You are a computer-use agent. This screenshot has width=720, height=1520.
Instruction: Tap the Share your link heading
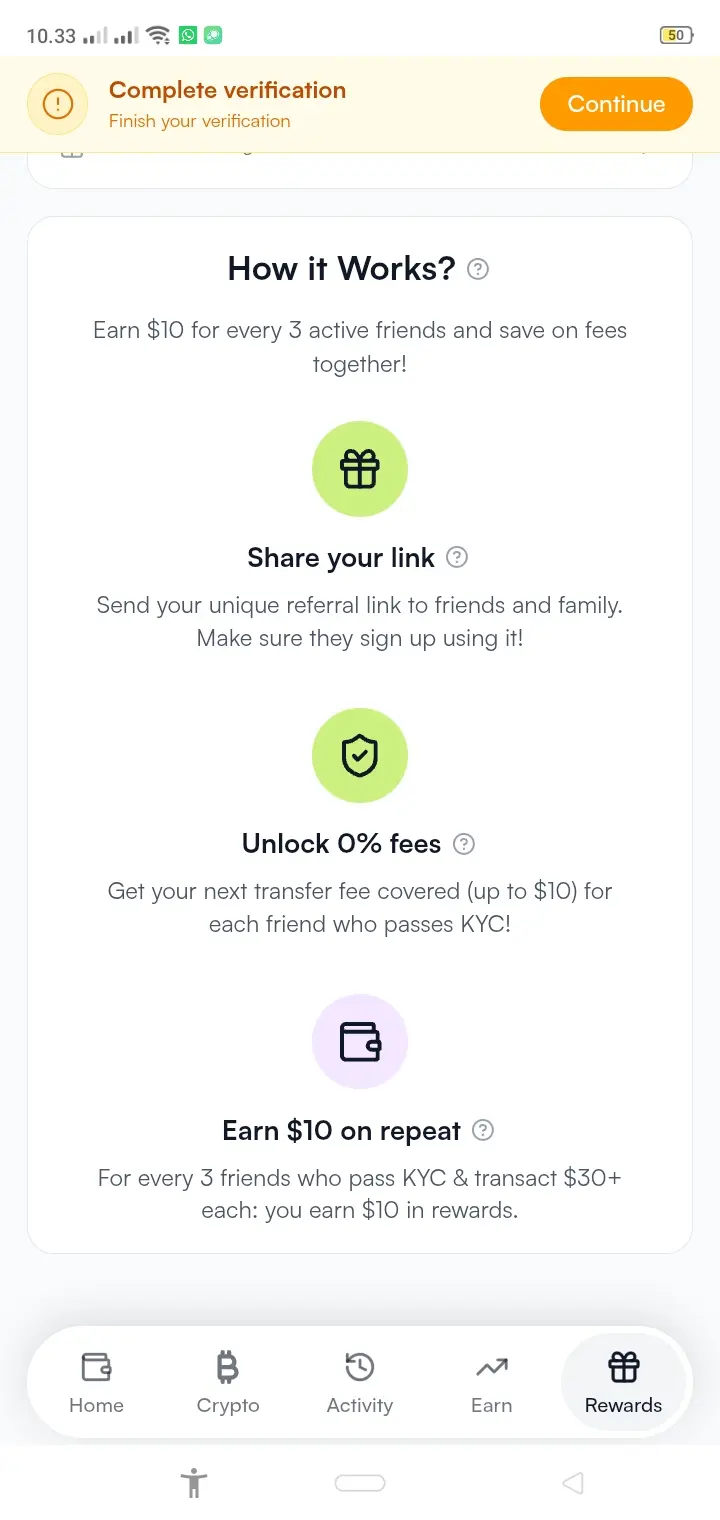click(x=341, y=558)
